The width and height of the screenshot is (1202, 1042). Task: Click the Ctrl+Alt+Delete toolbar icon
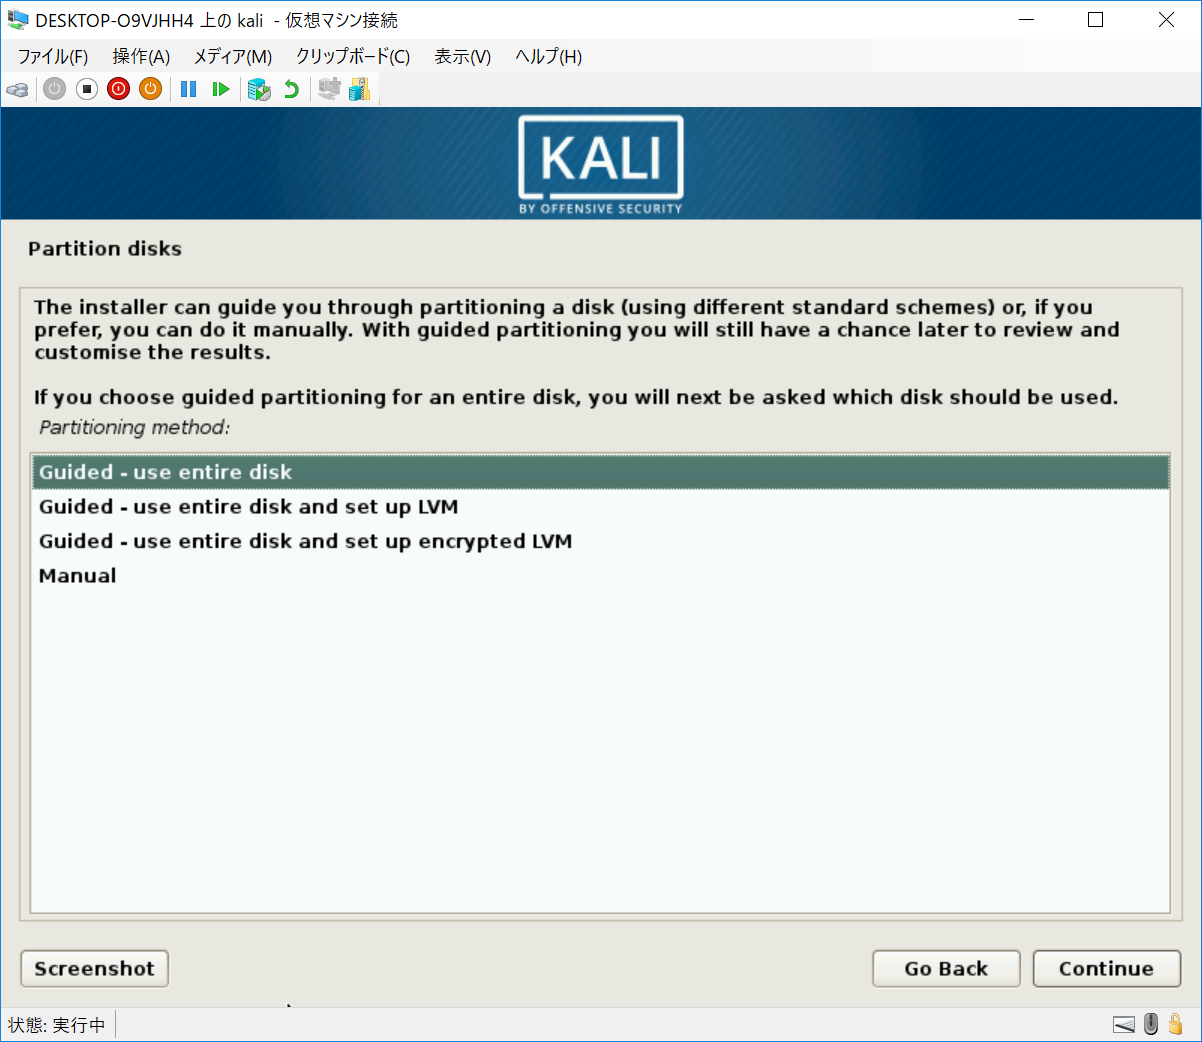point(17,90)
